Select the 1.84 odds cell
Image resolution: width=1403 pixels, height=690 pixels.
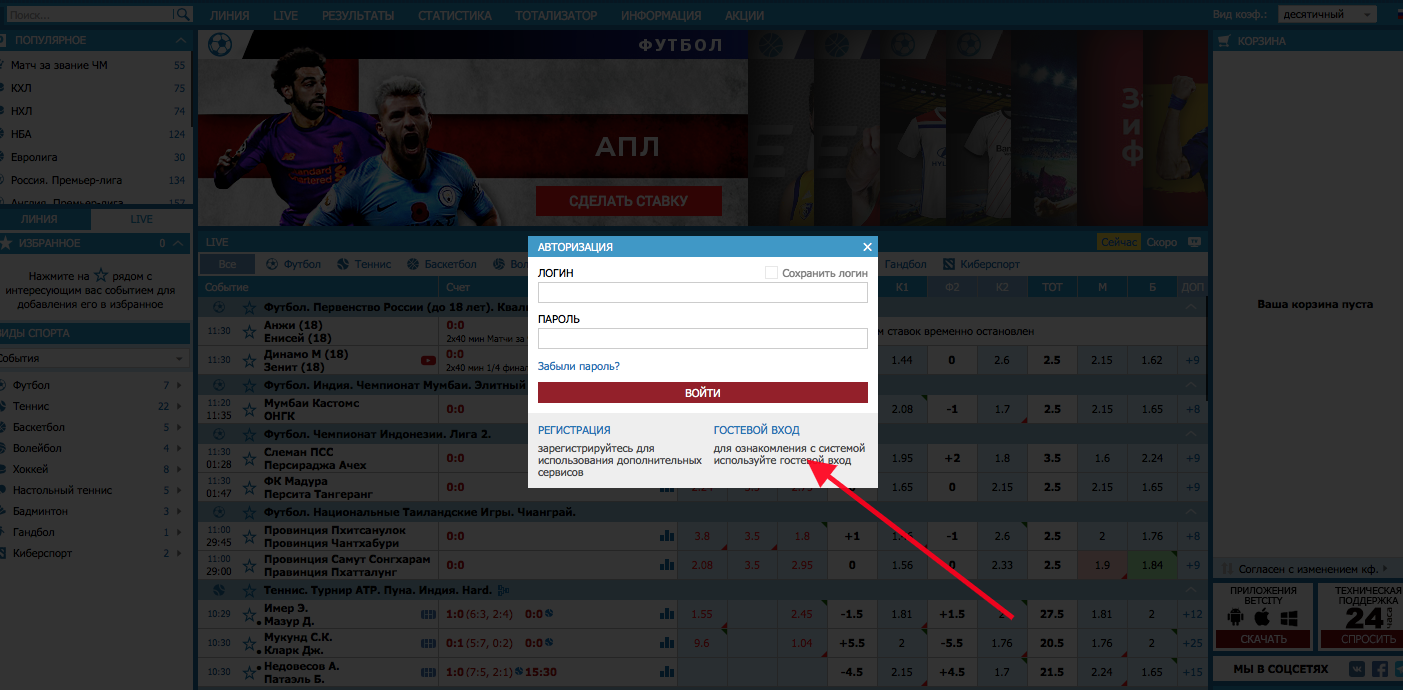pyautogui.click(x=1152, y=565)
